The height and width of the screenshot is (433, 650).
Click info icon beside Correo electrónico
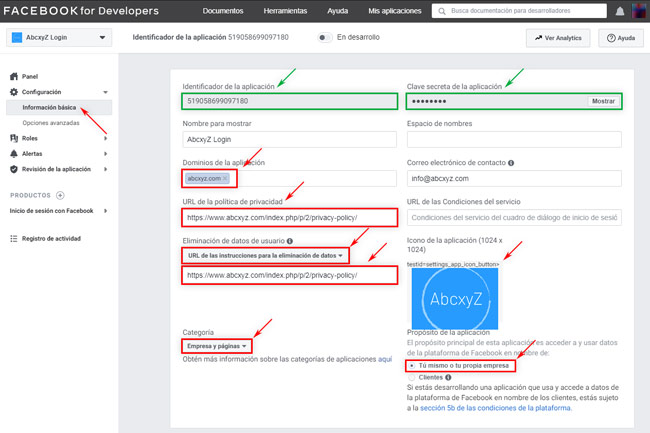(511, 163)
